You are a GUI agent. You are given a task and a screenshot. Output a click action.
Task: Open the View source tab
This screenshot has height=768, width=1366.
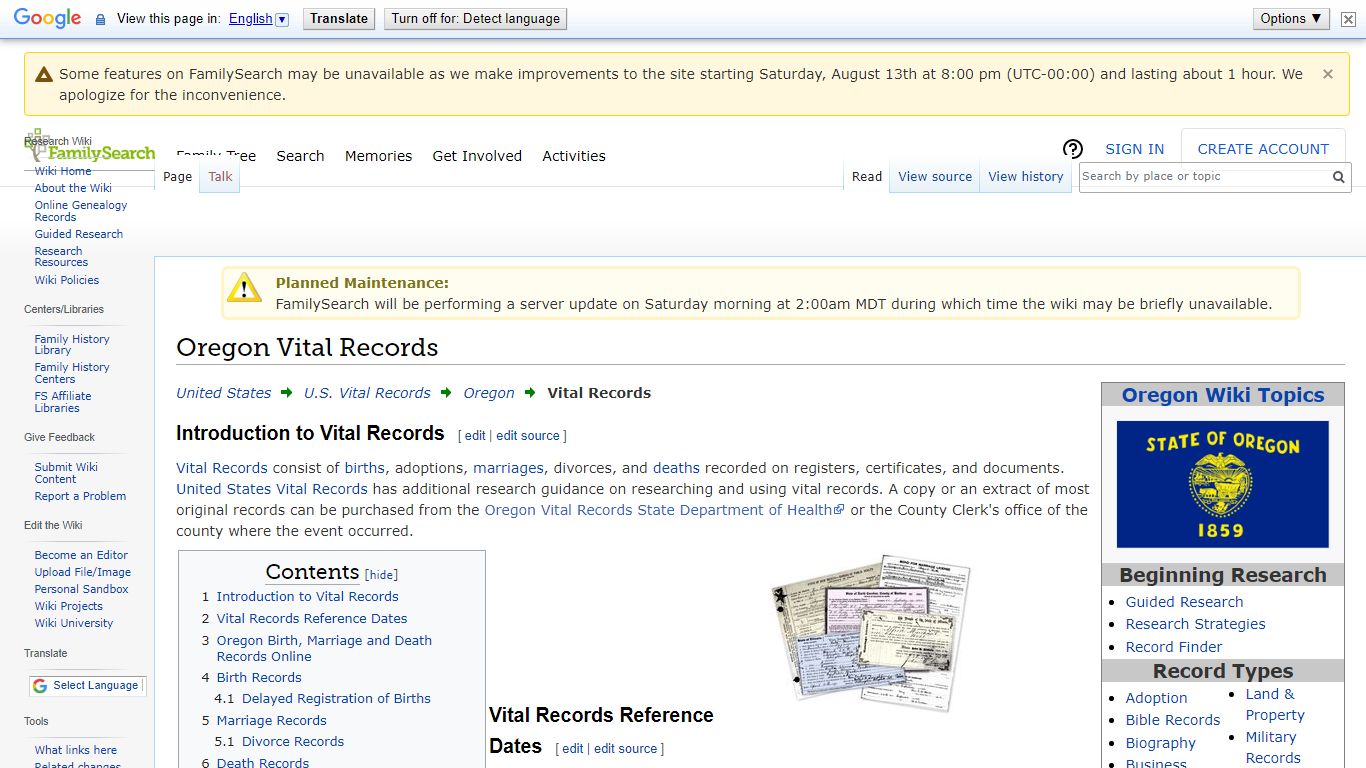coord(935,176)
